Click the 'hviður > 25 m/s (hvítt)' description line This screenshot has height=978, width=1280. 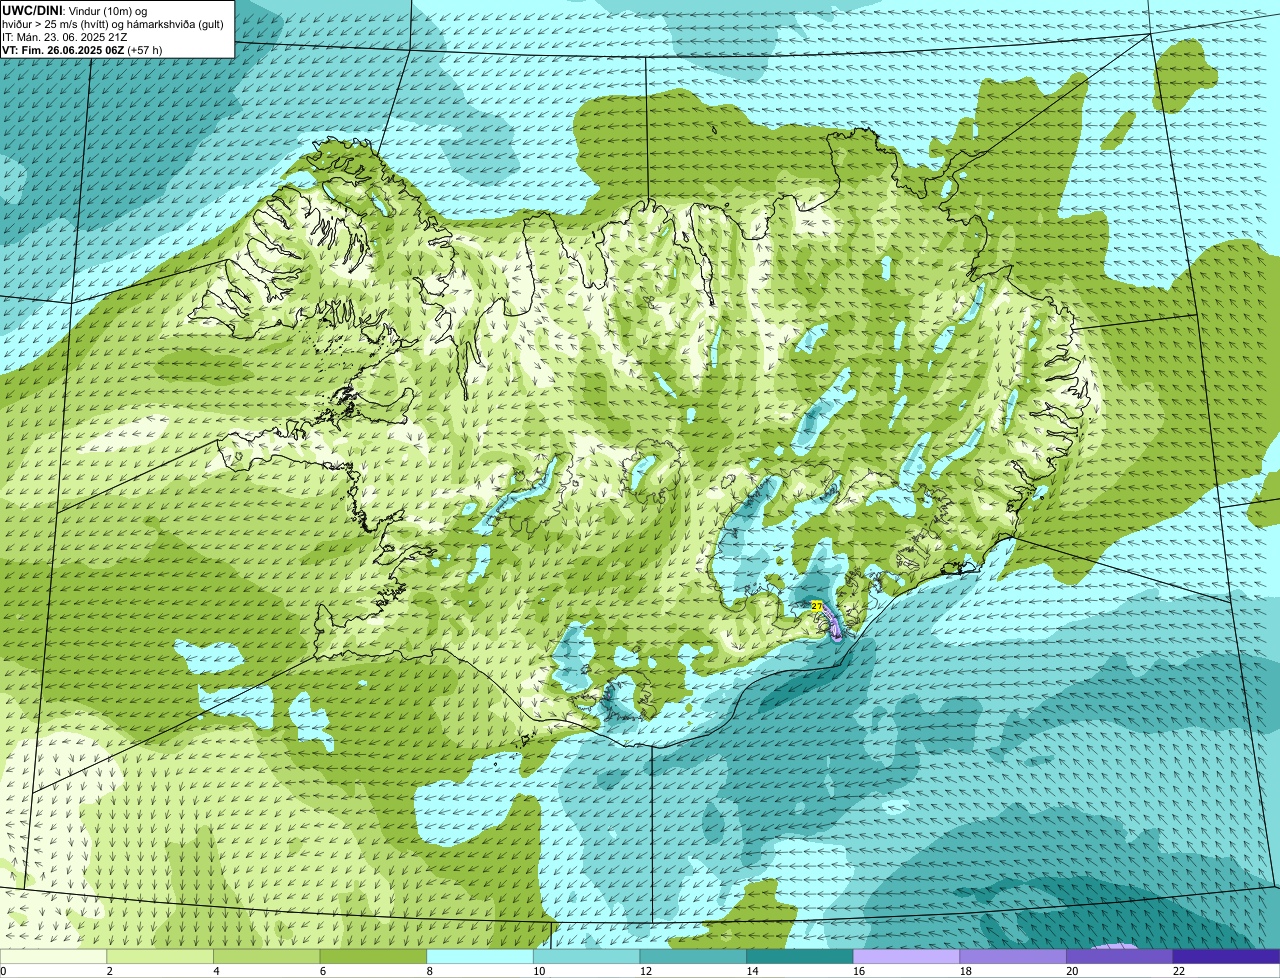click(112, 24)
